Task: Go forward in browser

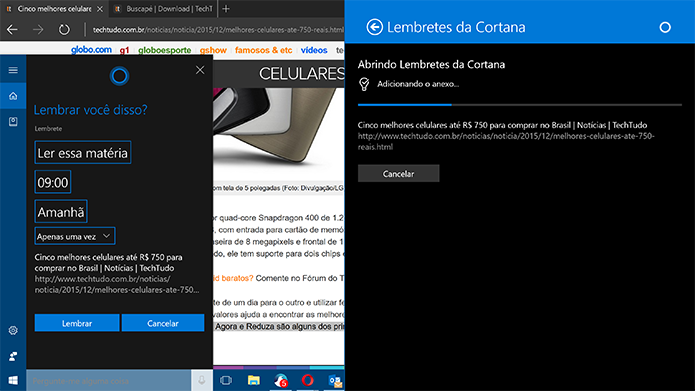Action: tap(38, 30)
